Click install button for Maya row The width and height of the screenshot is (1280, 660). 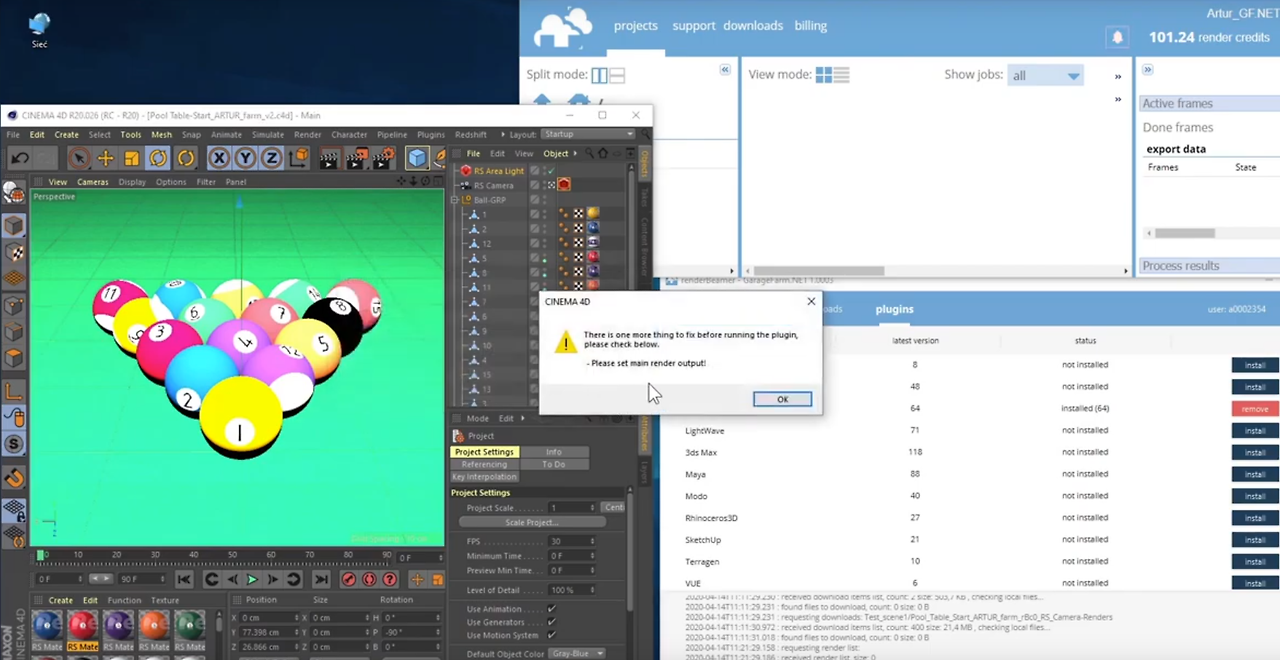coord(1255,474)
